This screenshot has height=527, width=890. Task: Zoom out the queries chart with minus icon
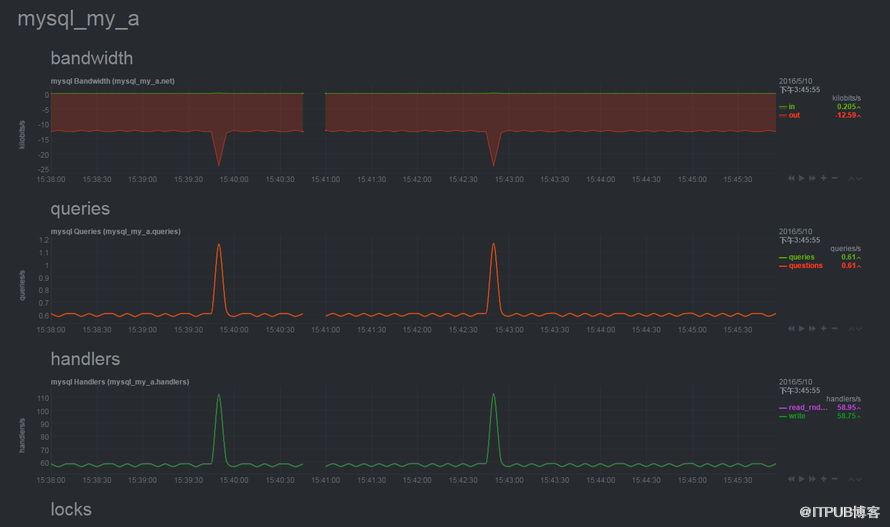[834, 329]
